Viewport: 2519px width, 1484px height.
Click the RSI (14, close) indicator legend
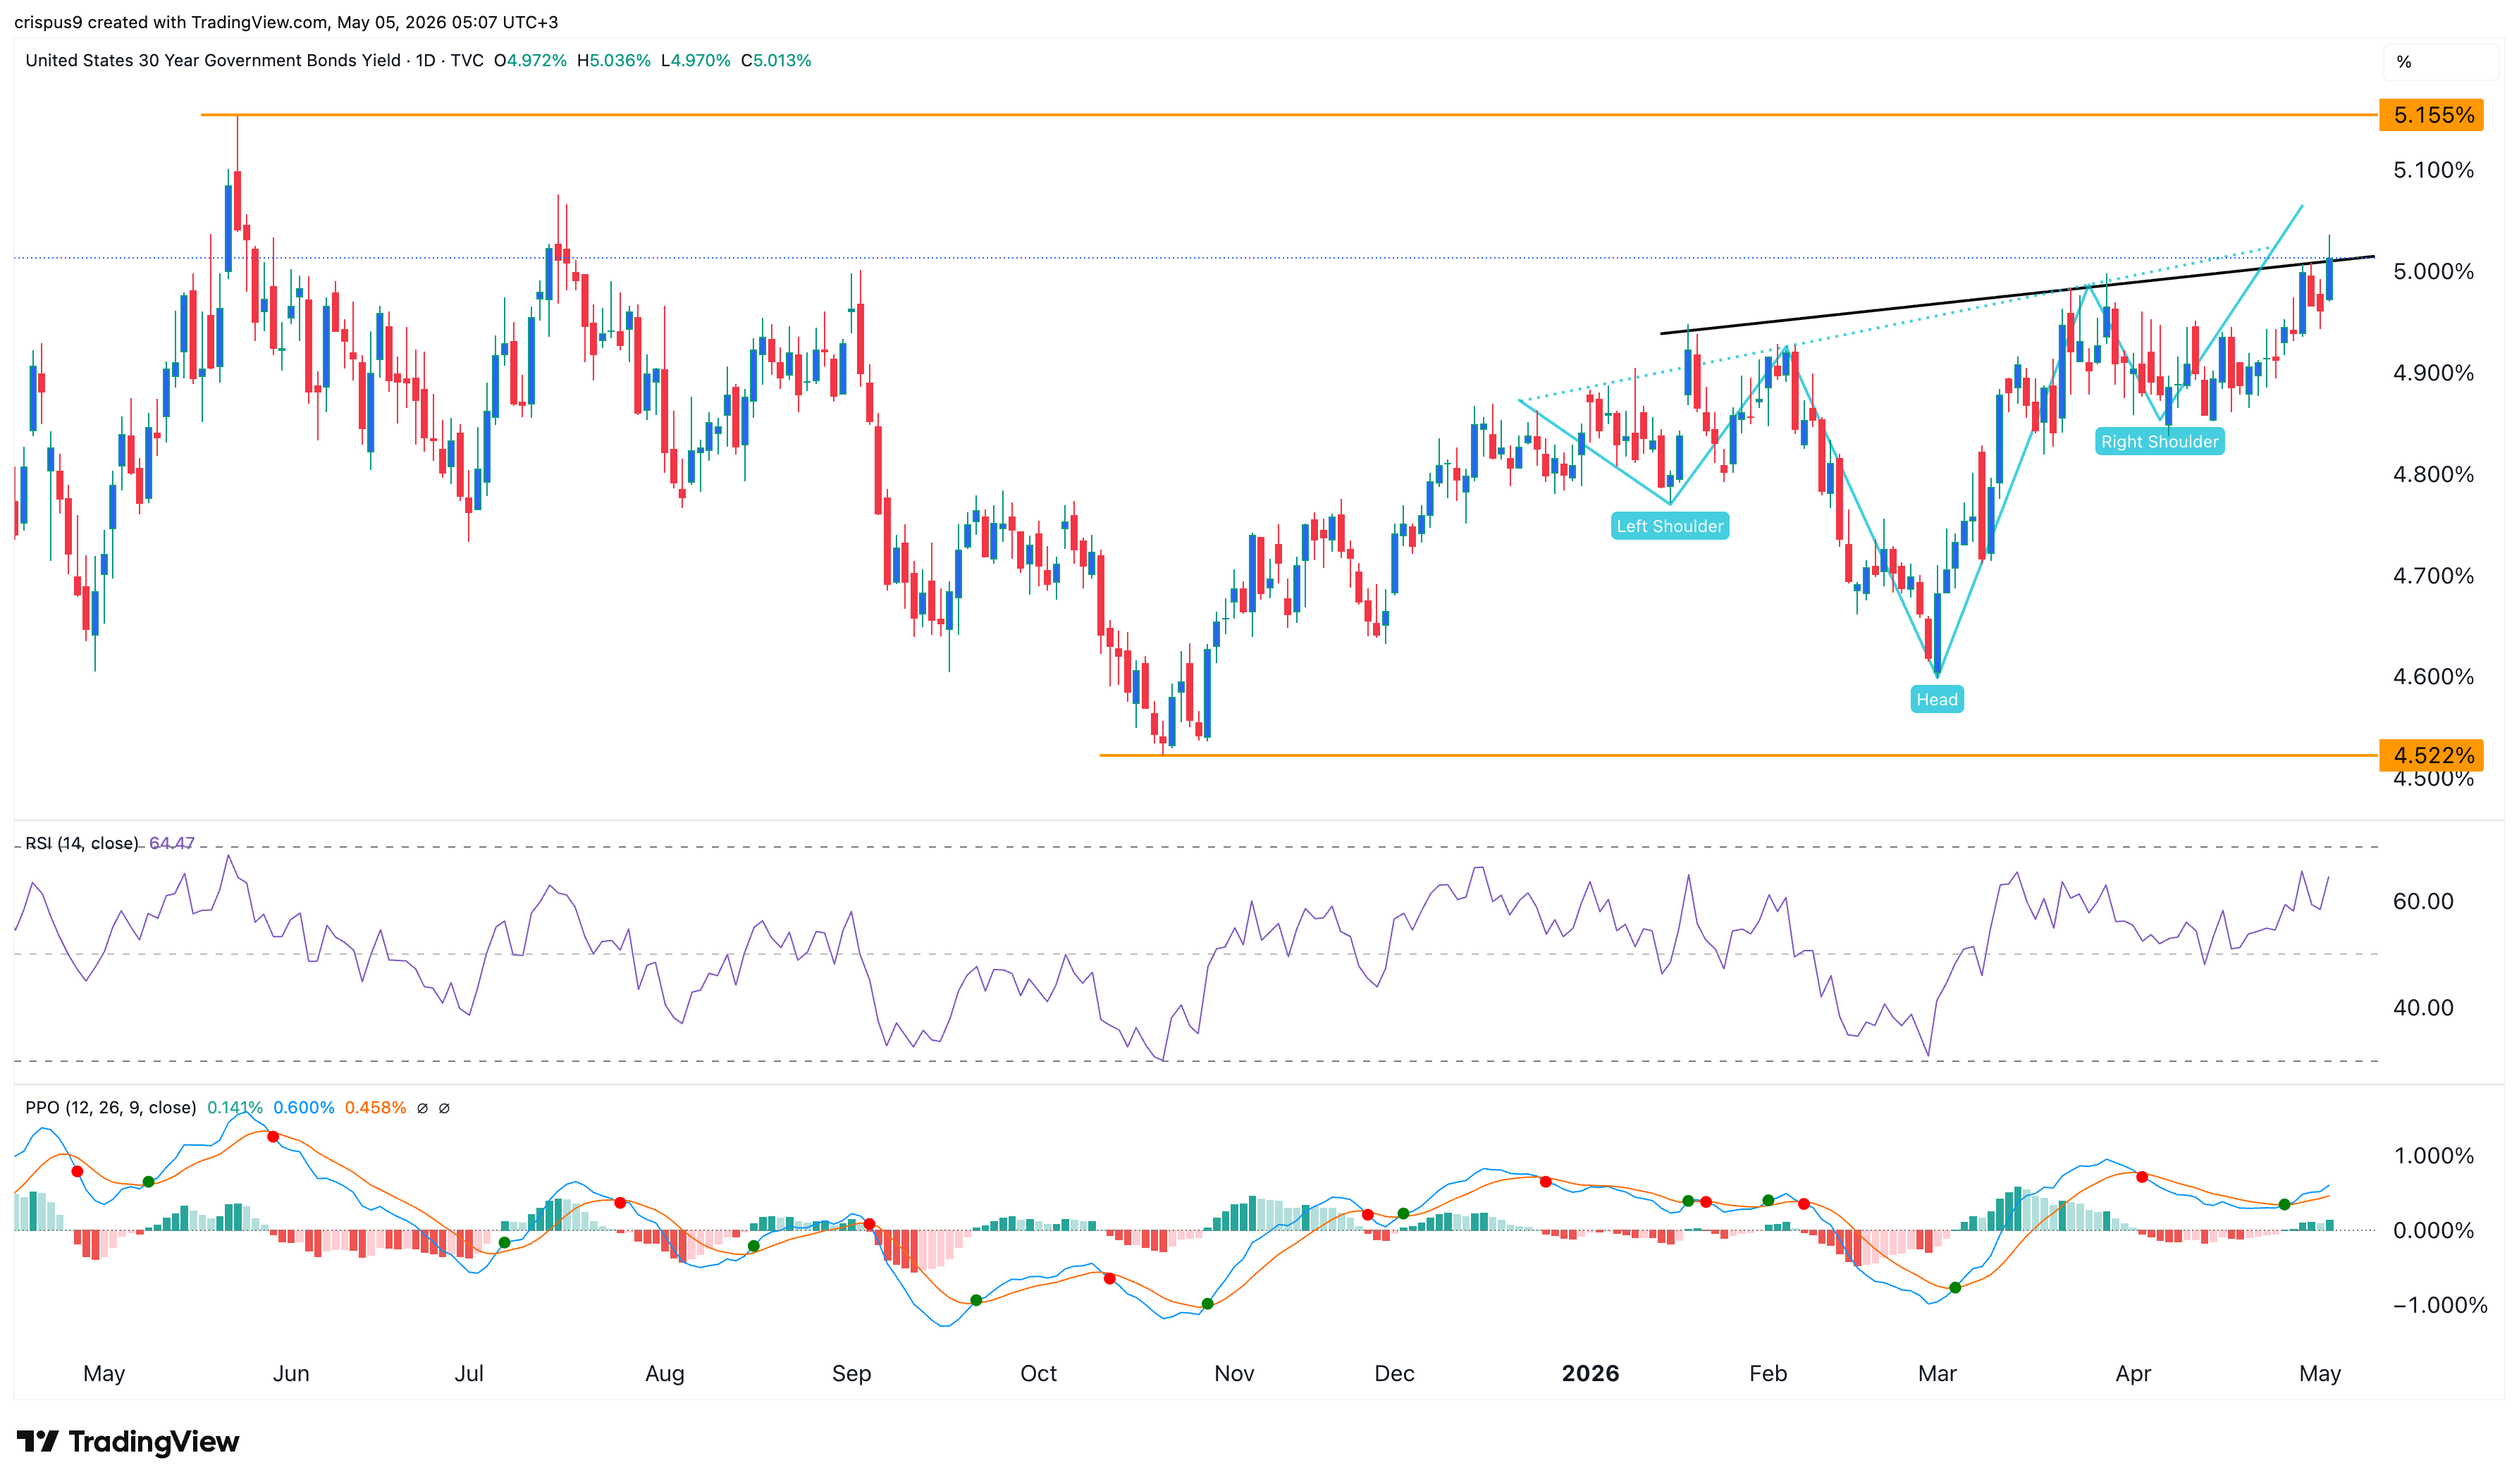pos(81,843)
